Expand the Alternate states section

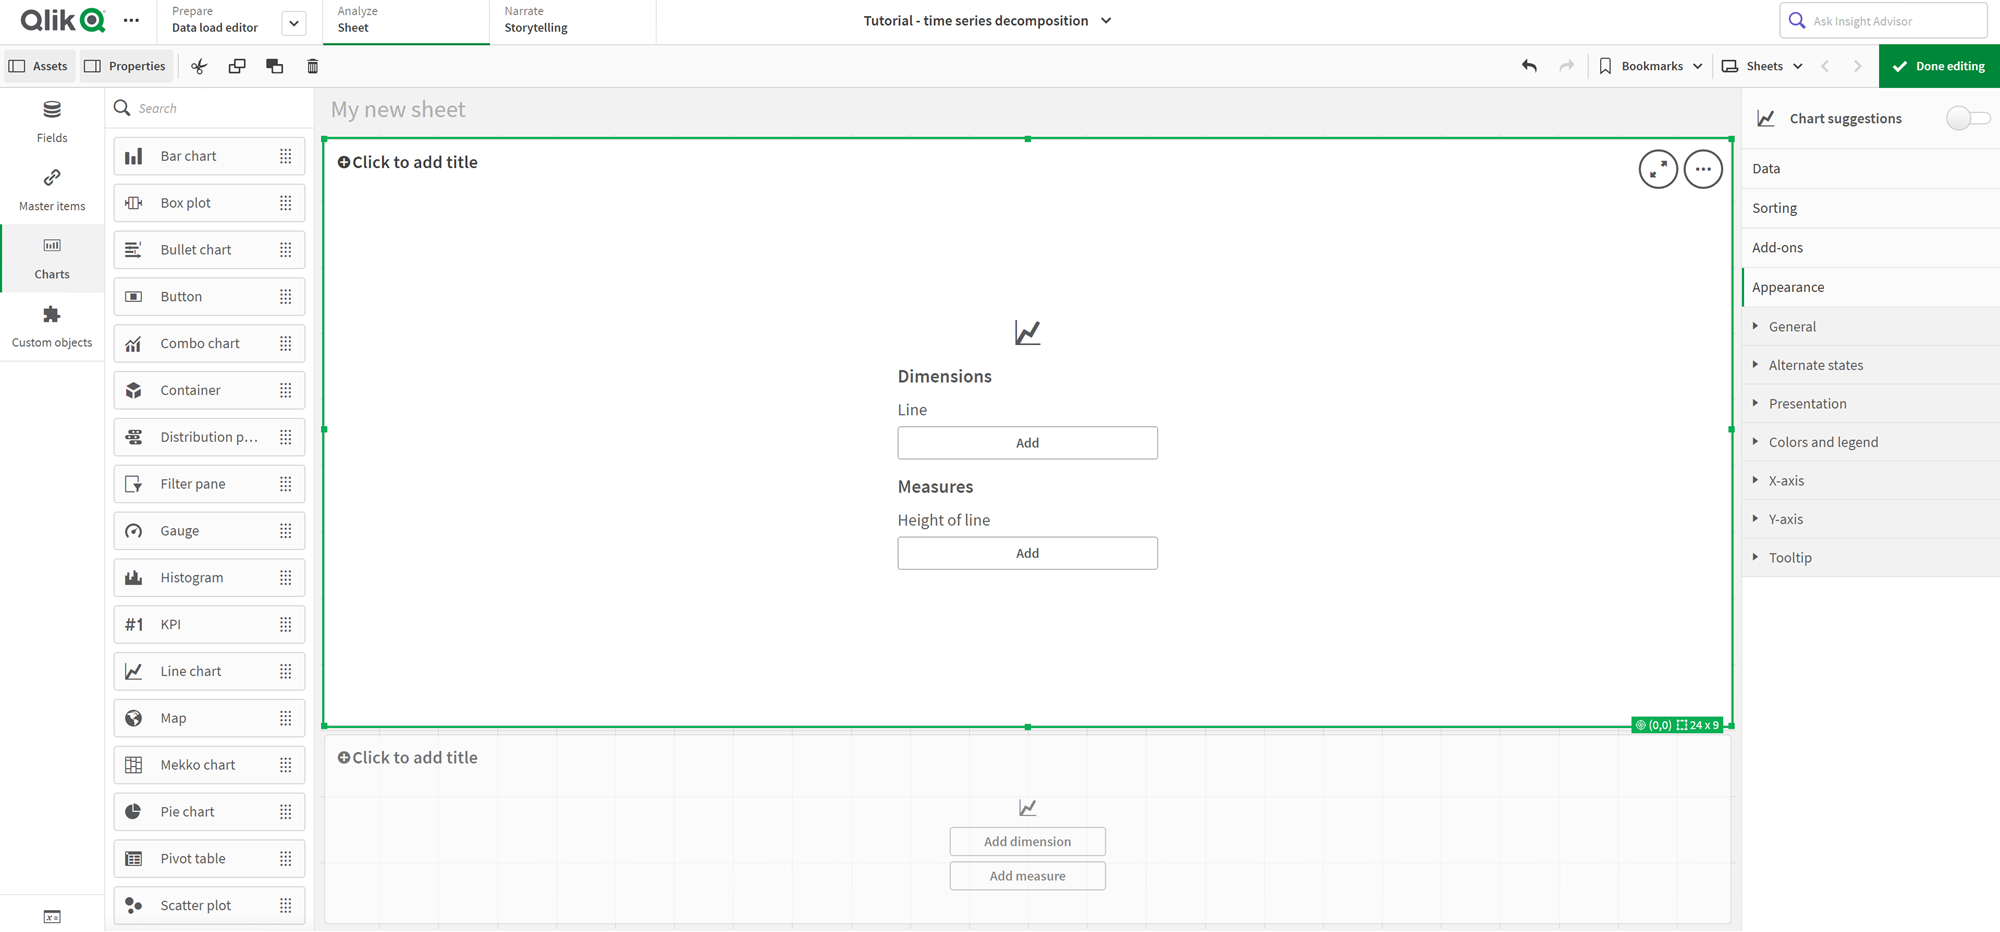1871,365
